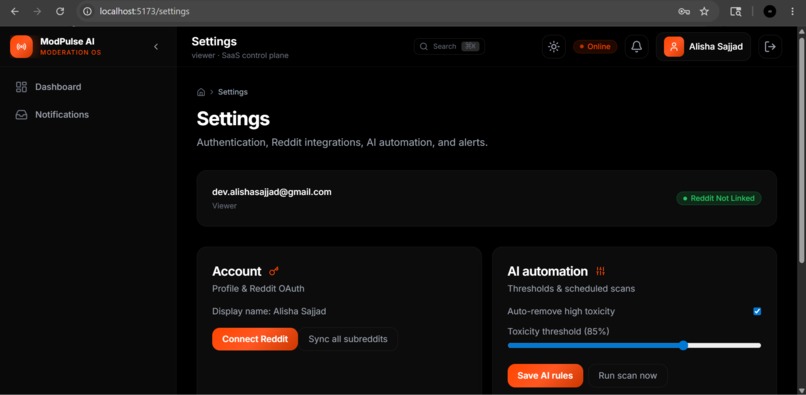The width and height of the screenshot is (806, 395).
Task: Click the key icon beside Account
Action: tap(273, 271)
